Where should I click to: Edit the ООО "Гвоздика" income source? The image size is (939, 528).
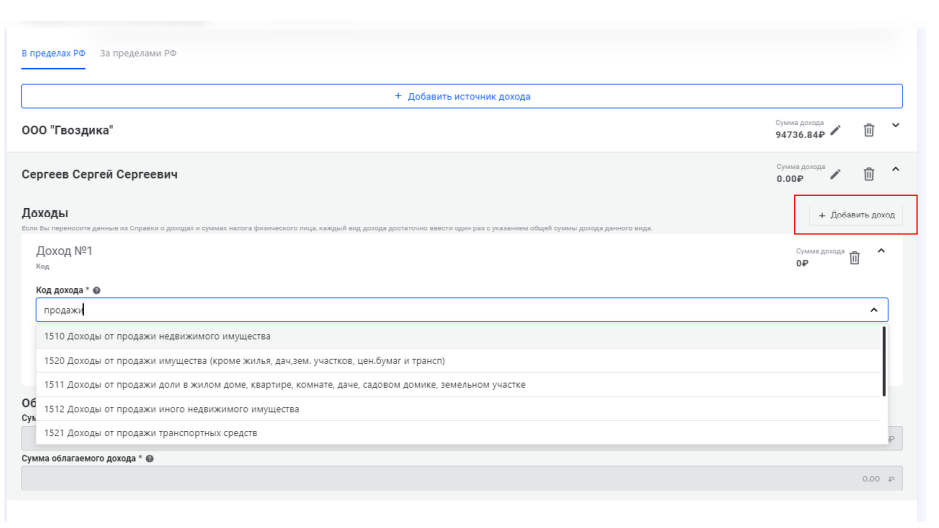[x=836, y=130]
